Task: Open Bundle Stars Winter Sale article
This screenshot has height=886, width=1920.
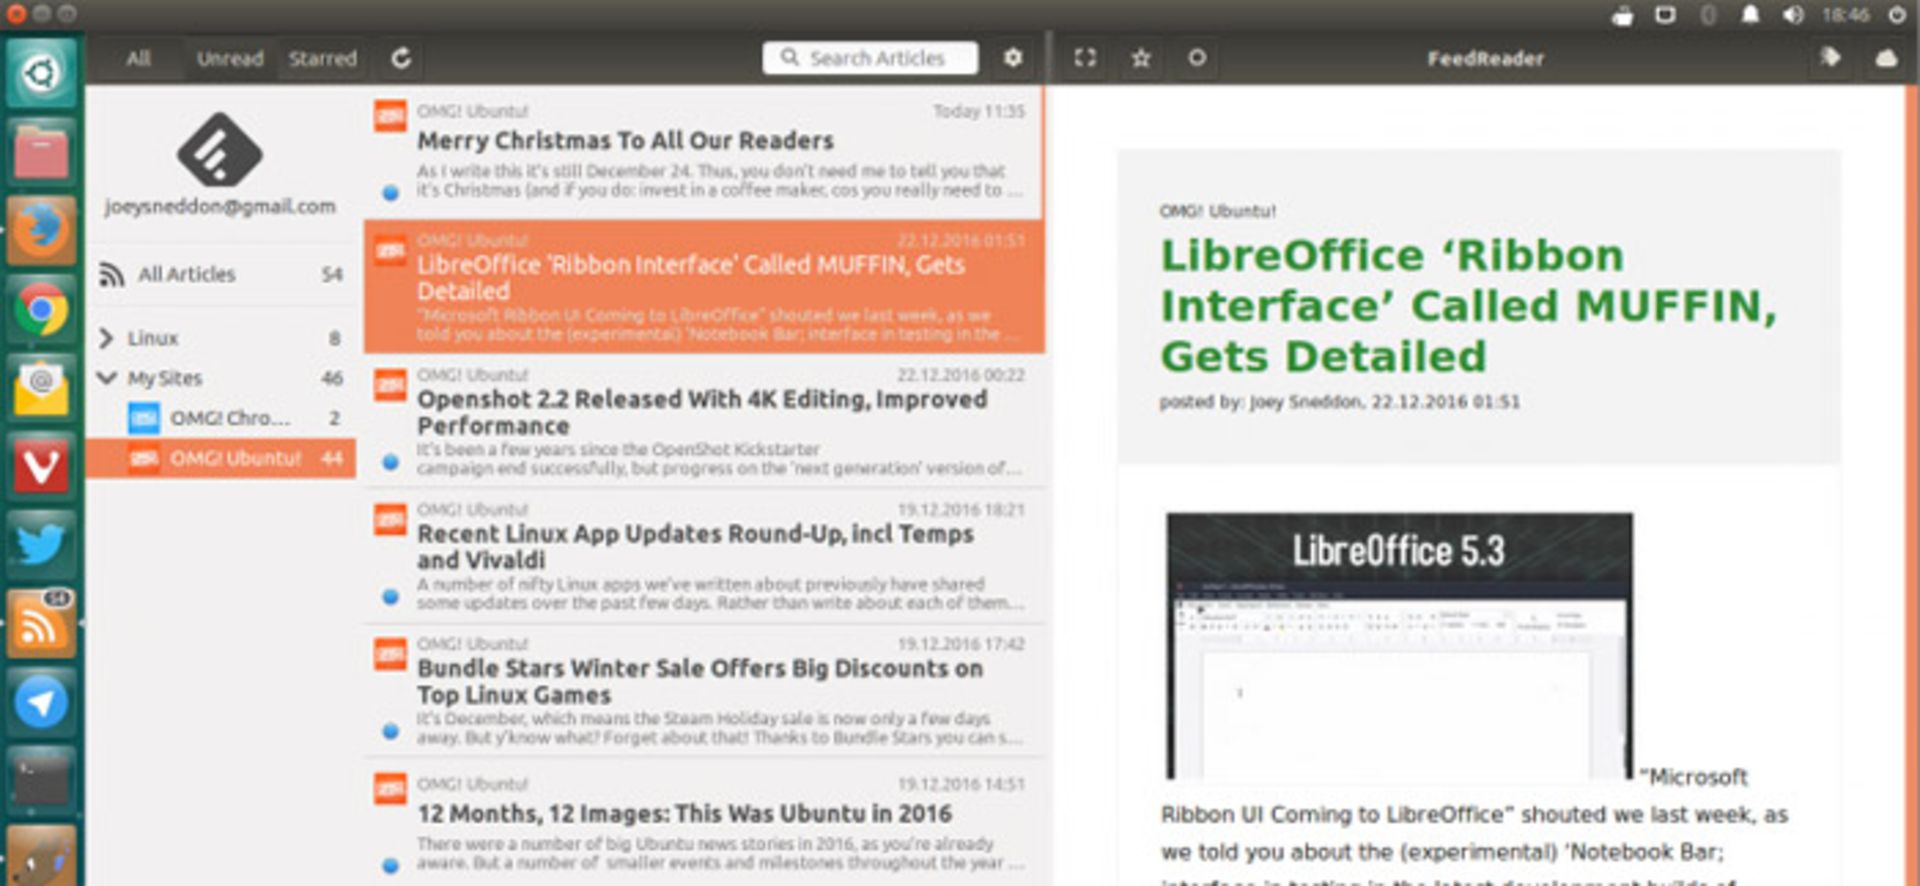Action: (x=703, y=690)
